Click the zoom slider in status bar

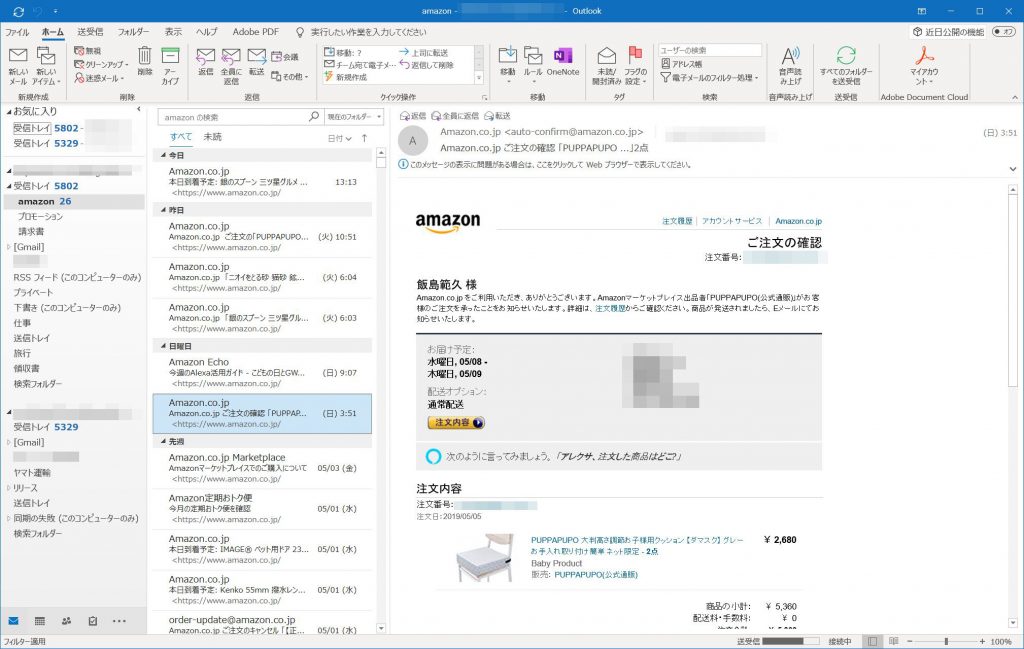click(x=945, y=641)
